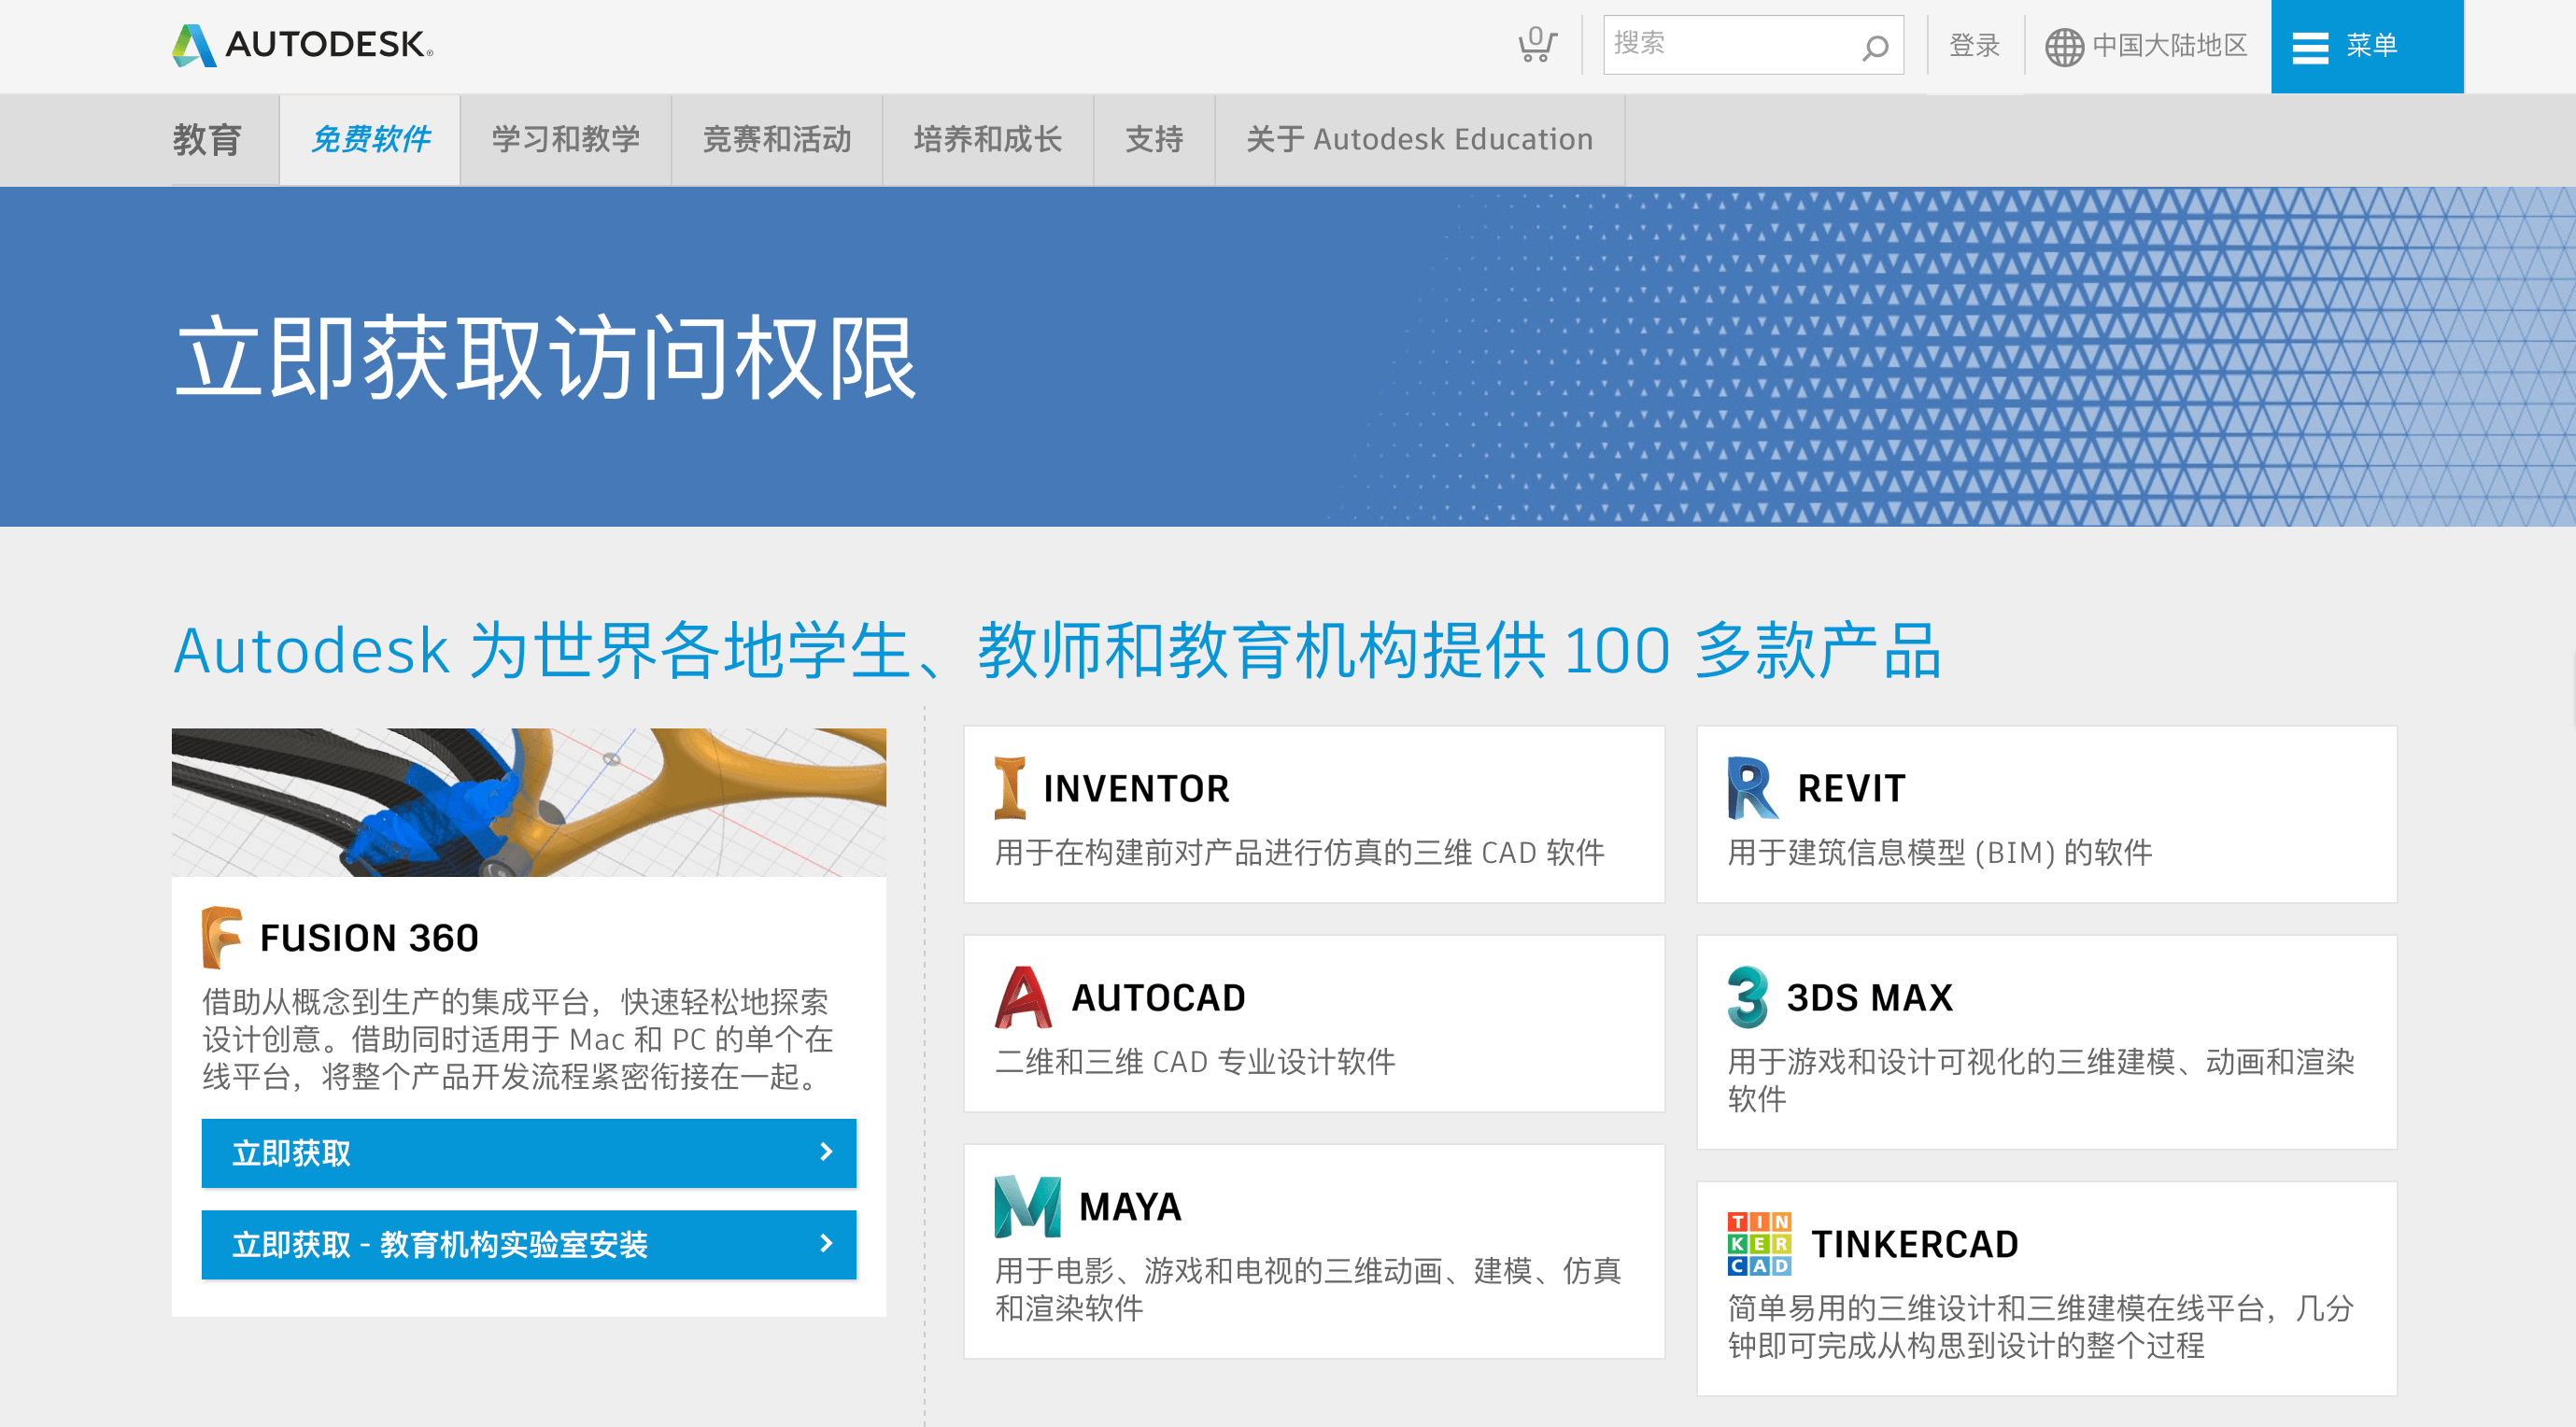The height and width of the screenshot is (1427, 2576).
Task: Click the Tinkercad colored grid icon
Action: [x=1759, y=1243]
